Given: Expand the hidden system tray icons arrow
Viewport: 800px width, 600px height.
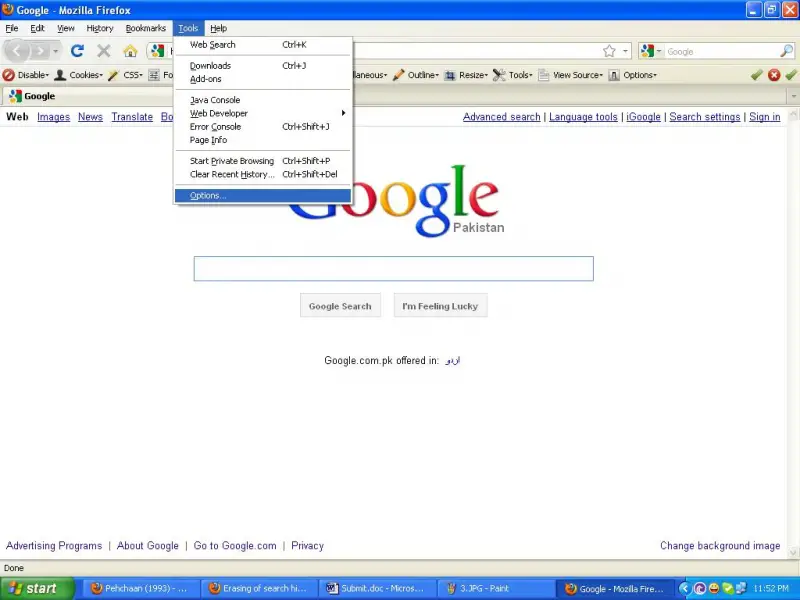Looking at the screenshot, I should 684,589.
